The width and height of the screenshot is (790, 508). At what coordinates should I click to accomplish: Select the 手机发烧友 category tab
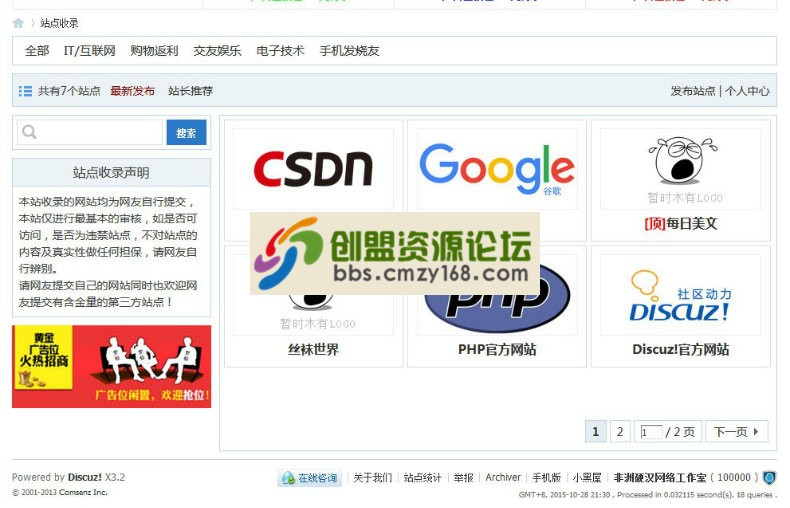pos(349,51)
